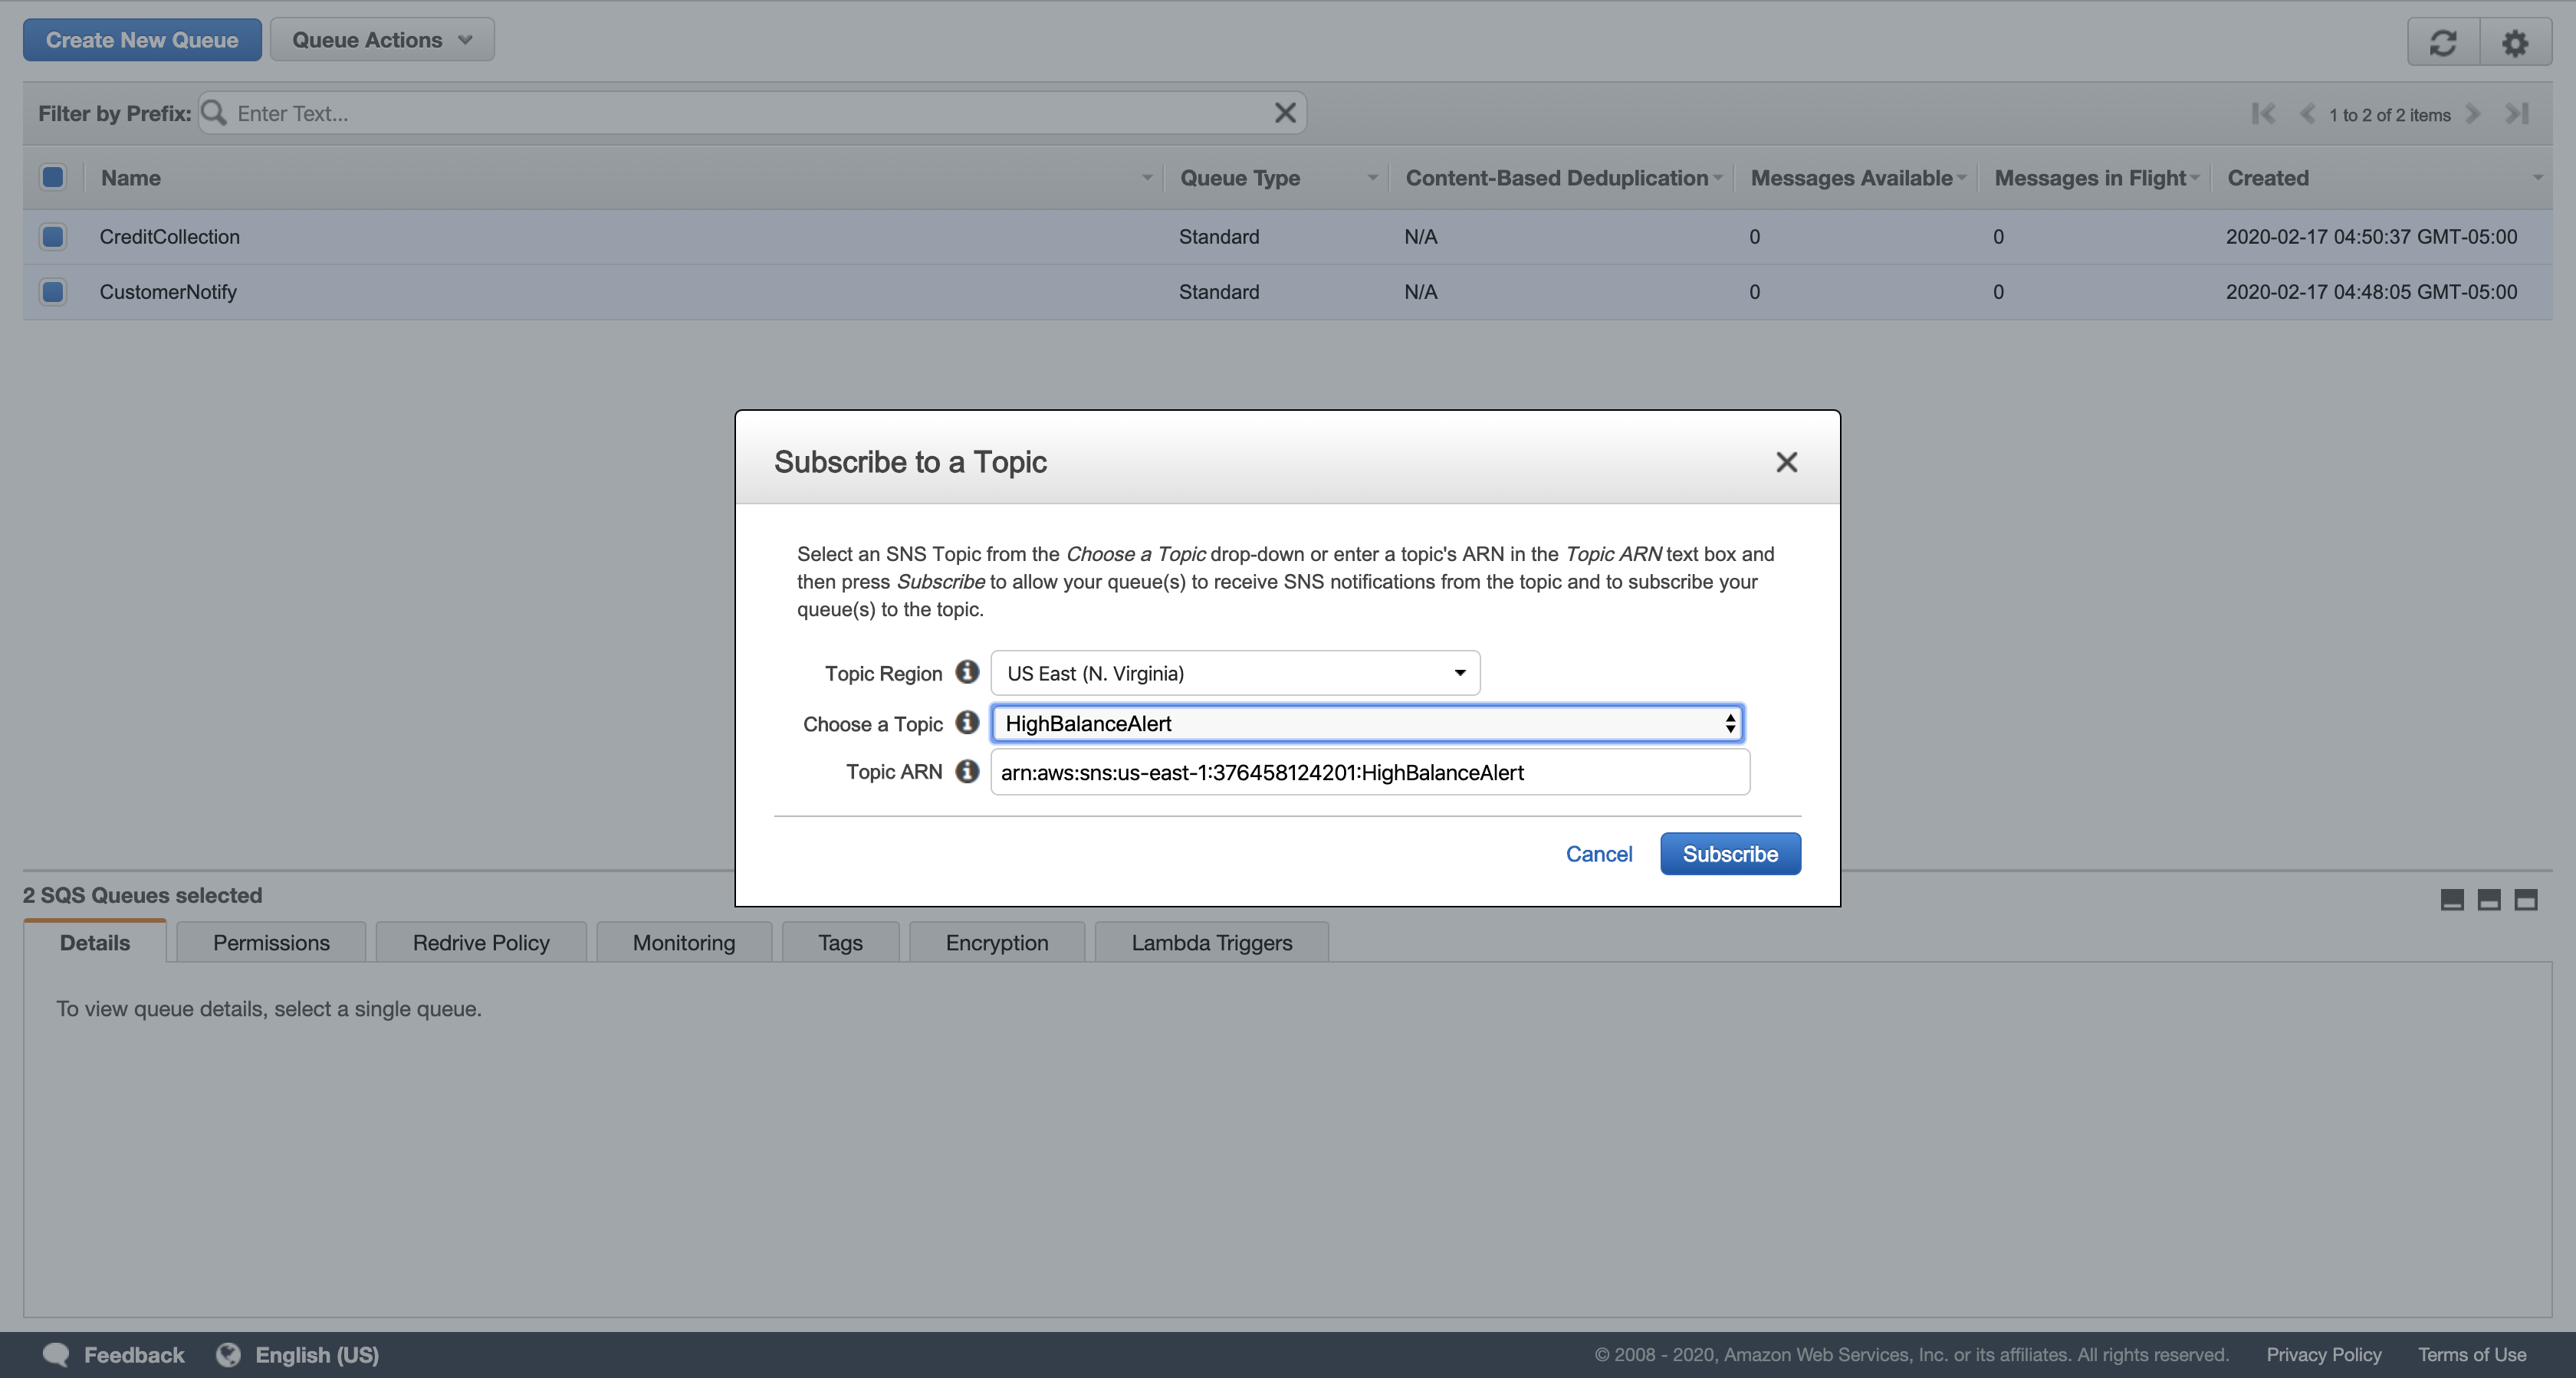
Task: Expand the Queue Actions menu
Action: pos(382,40)
